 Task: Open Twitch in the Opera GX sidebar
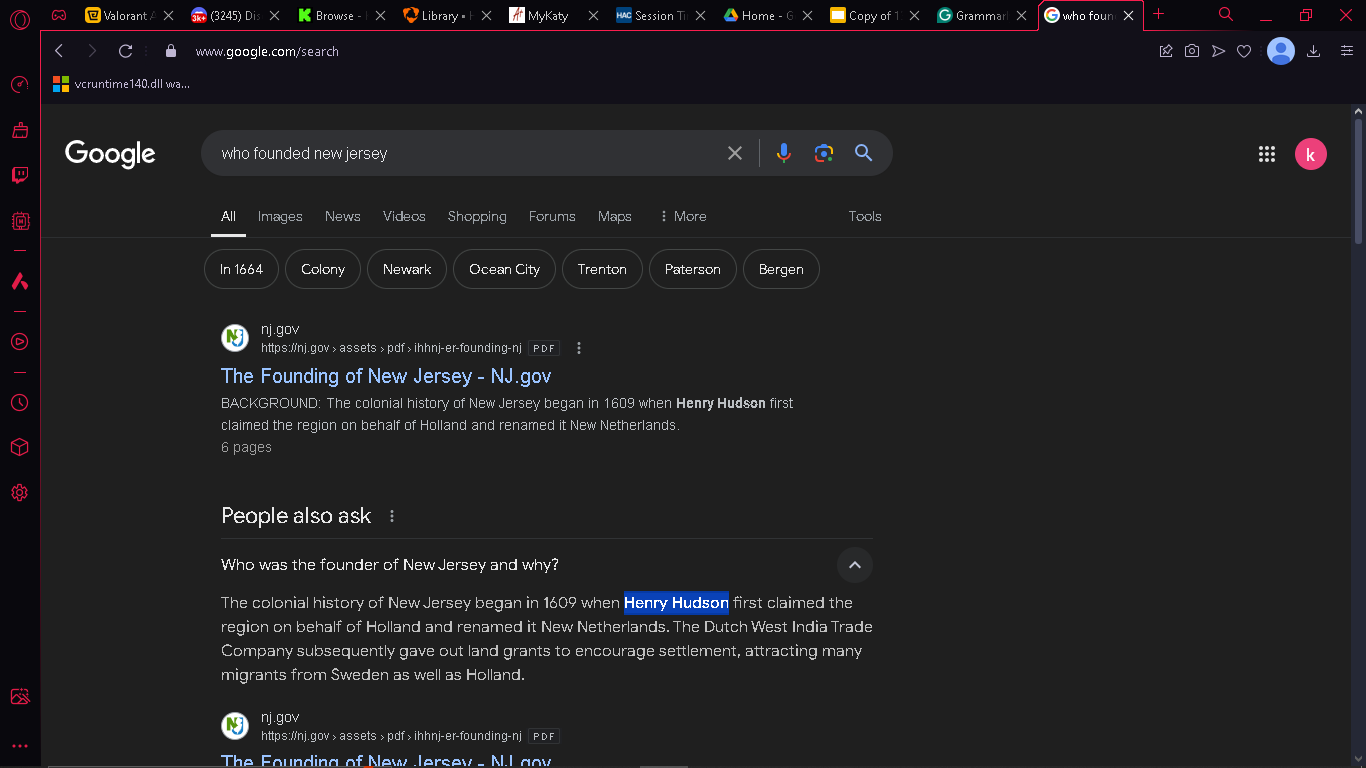click(19, 175)
